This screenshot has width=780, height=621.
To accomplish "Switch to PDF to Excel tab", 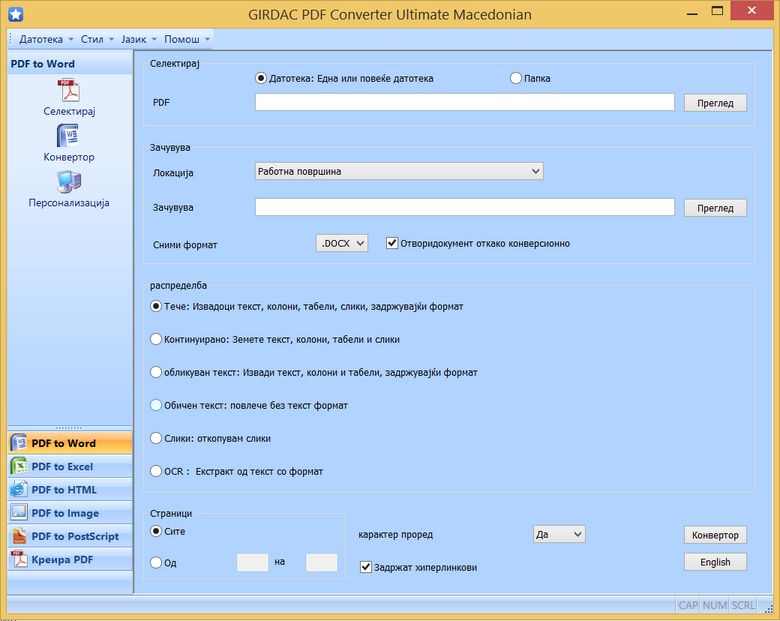I will 70,467.
